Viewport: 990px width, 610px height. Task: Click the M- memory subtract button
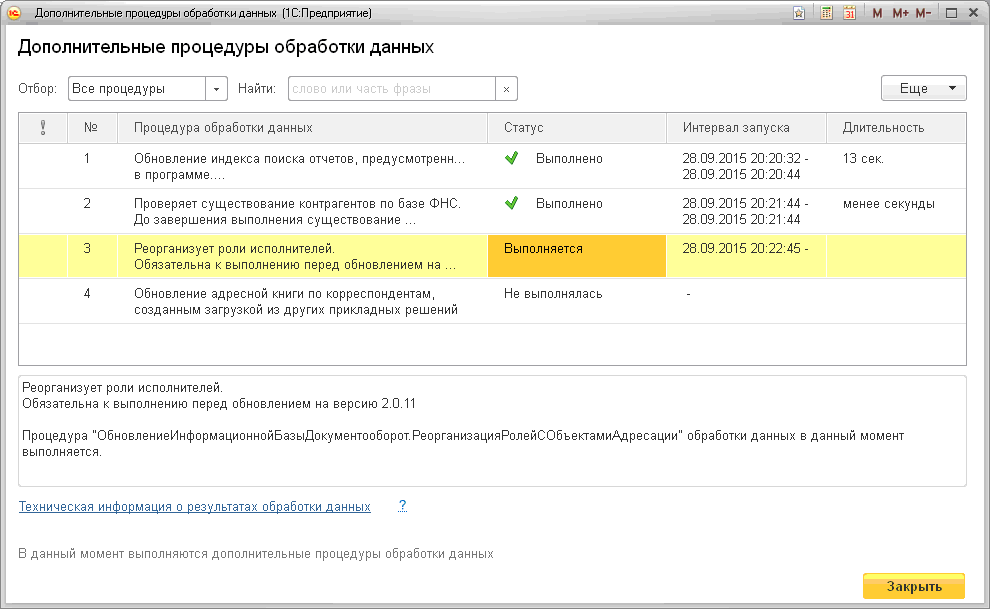pos(923,13)
